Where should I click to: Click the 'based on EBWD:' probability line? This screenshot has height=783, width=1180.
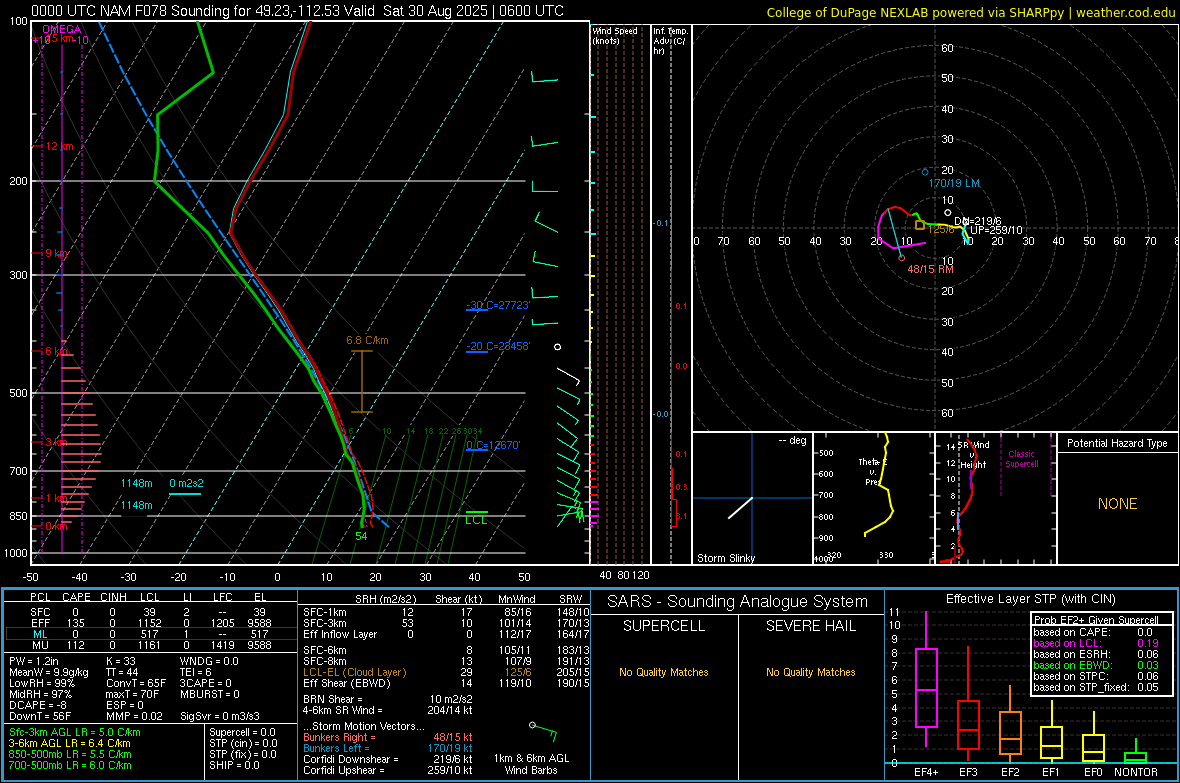[1096, 666]
